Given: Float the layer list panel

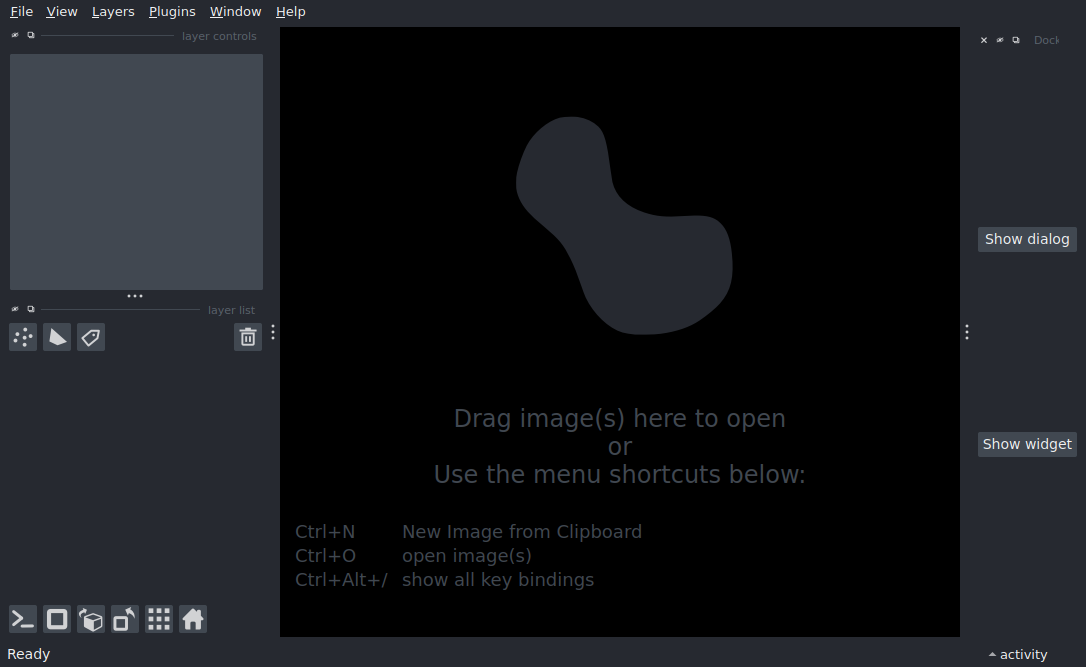Looking at the screenshot, I should click(30, 309).
